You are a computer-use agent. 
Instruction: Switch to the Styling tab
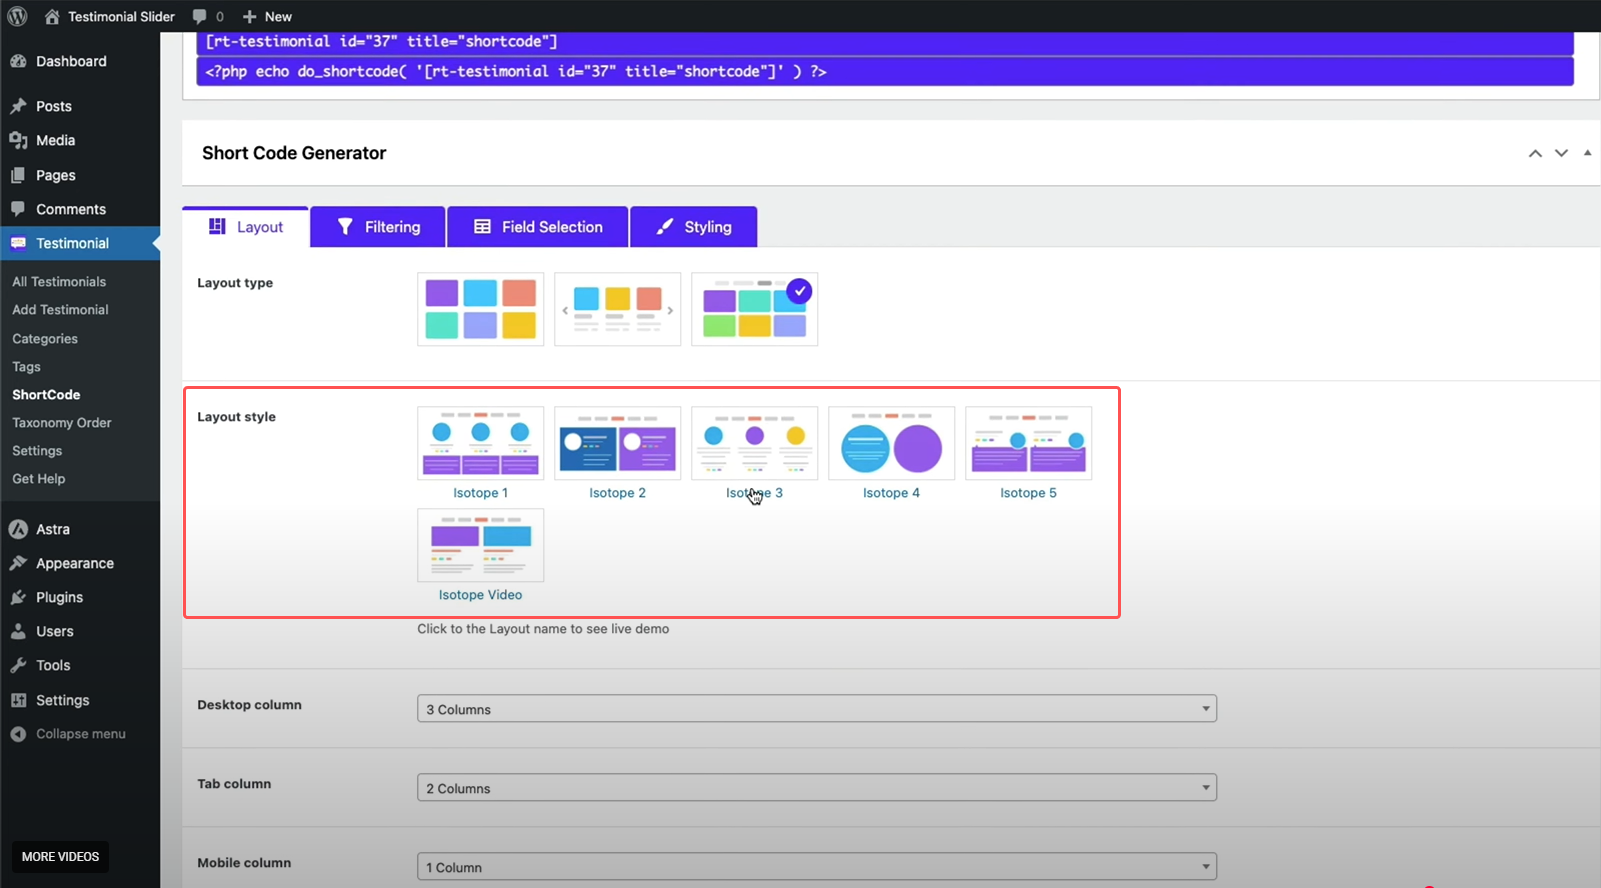click(693, 227)
